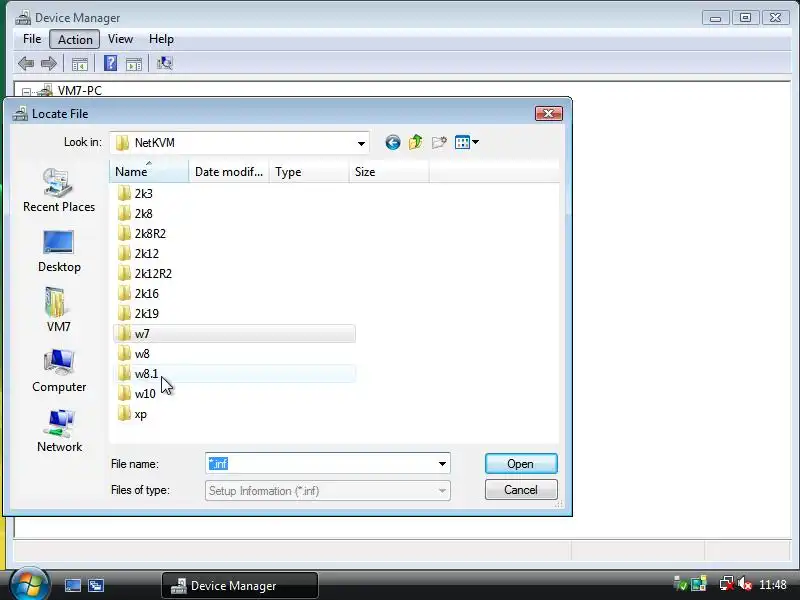Select the w7 folder
Image resolution: width=800 pixels, height=600 pixels.
[x=234, y=334]
